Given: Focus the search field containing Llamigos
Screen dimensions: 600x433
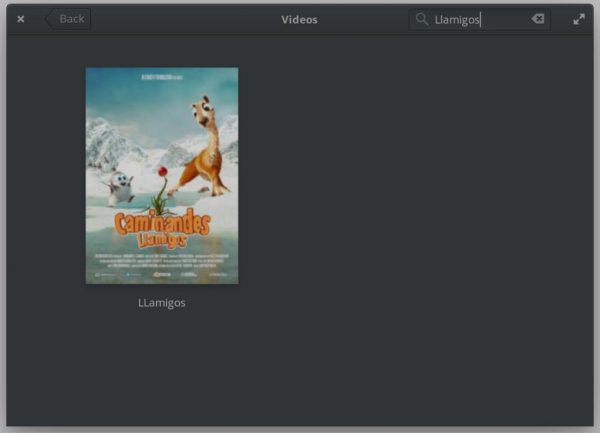Looking at the screenshot, I should point(480,19).
